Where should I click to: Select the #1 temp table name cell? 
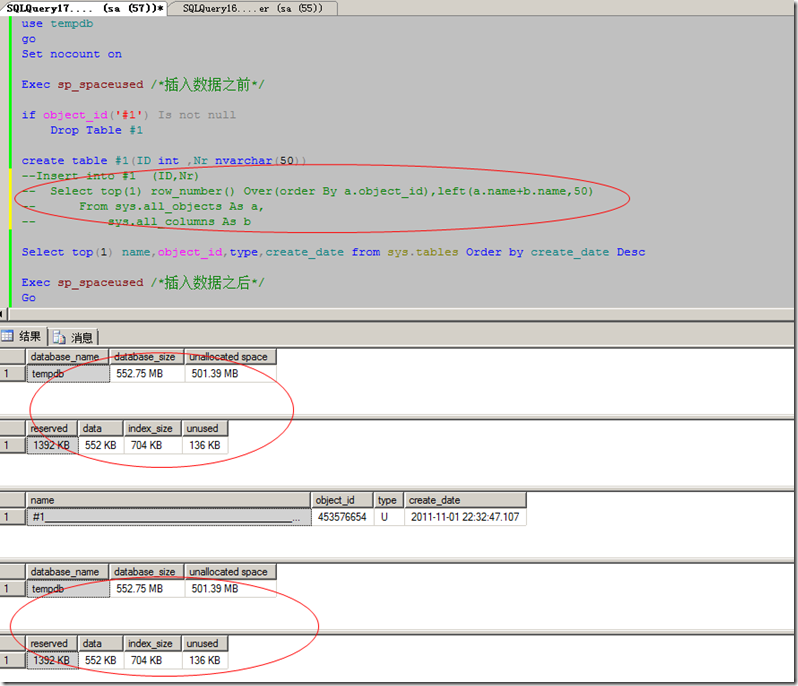point(166,517)
